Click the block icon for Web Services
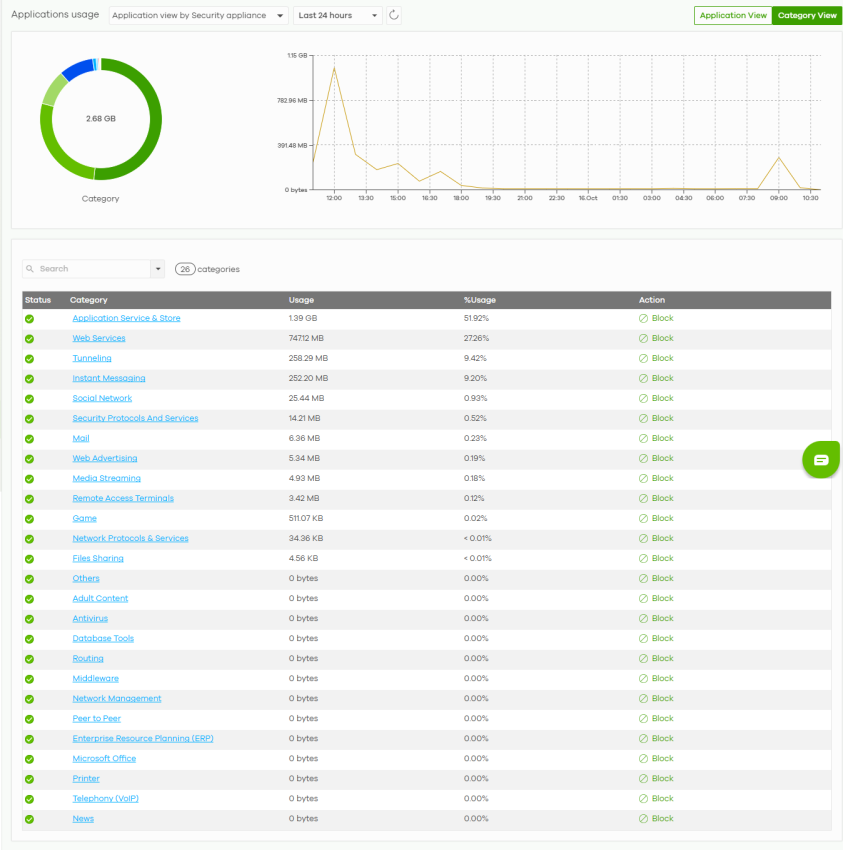The height and width of the screenshot is (850, 843). [x=644, y=338]
